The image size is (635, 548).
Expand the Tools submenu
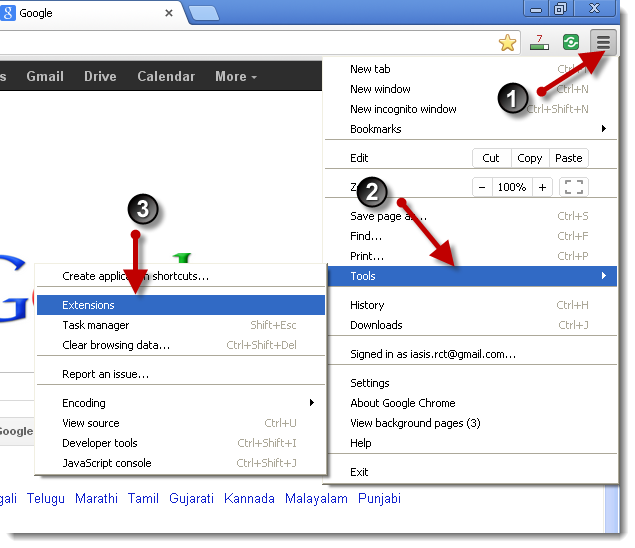coord(471,276)
